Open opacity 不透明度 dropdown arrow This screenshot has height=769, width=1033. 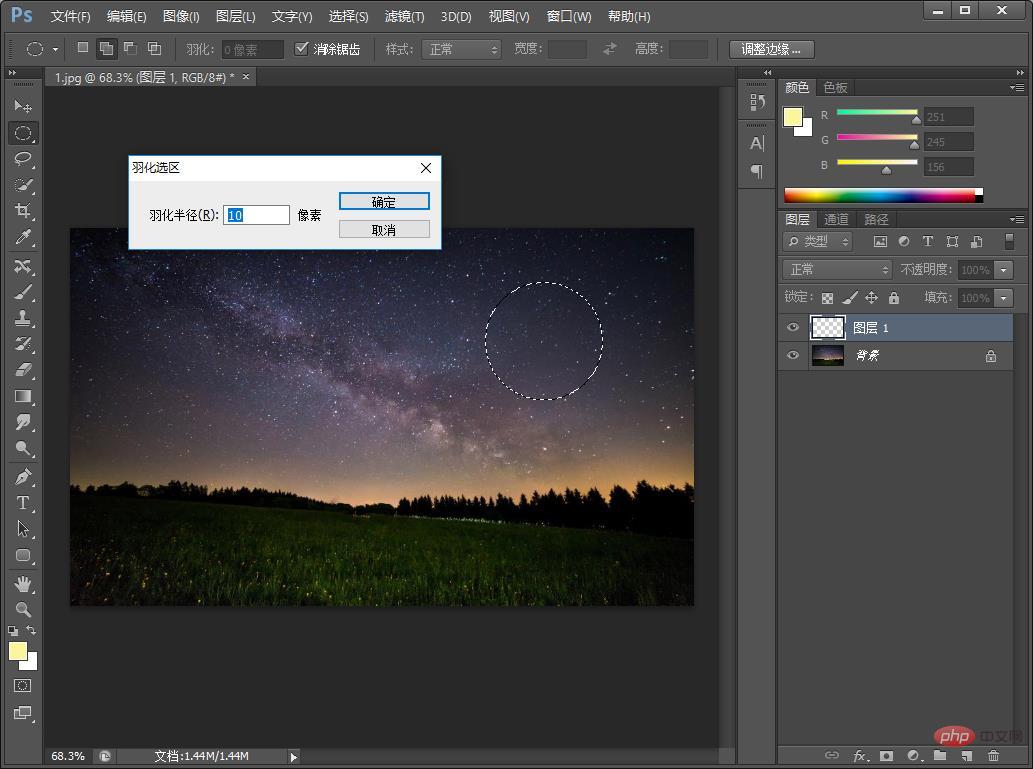click(x=1003, y=270)
